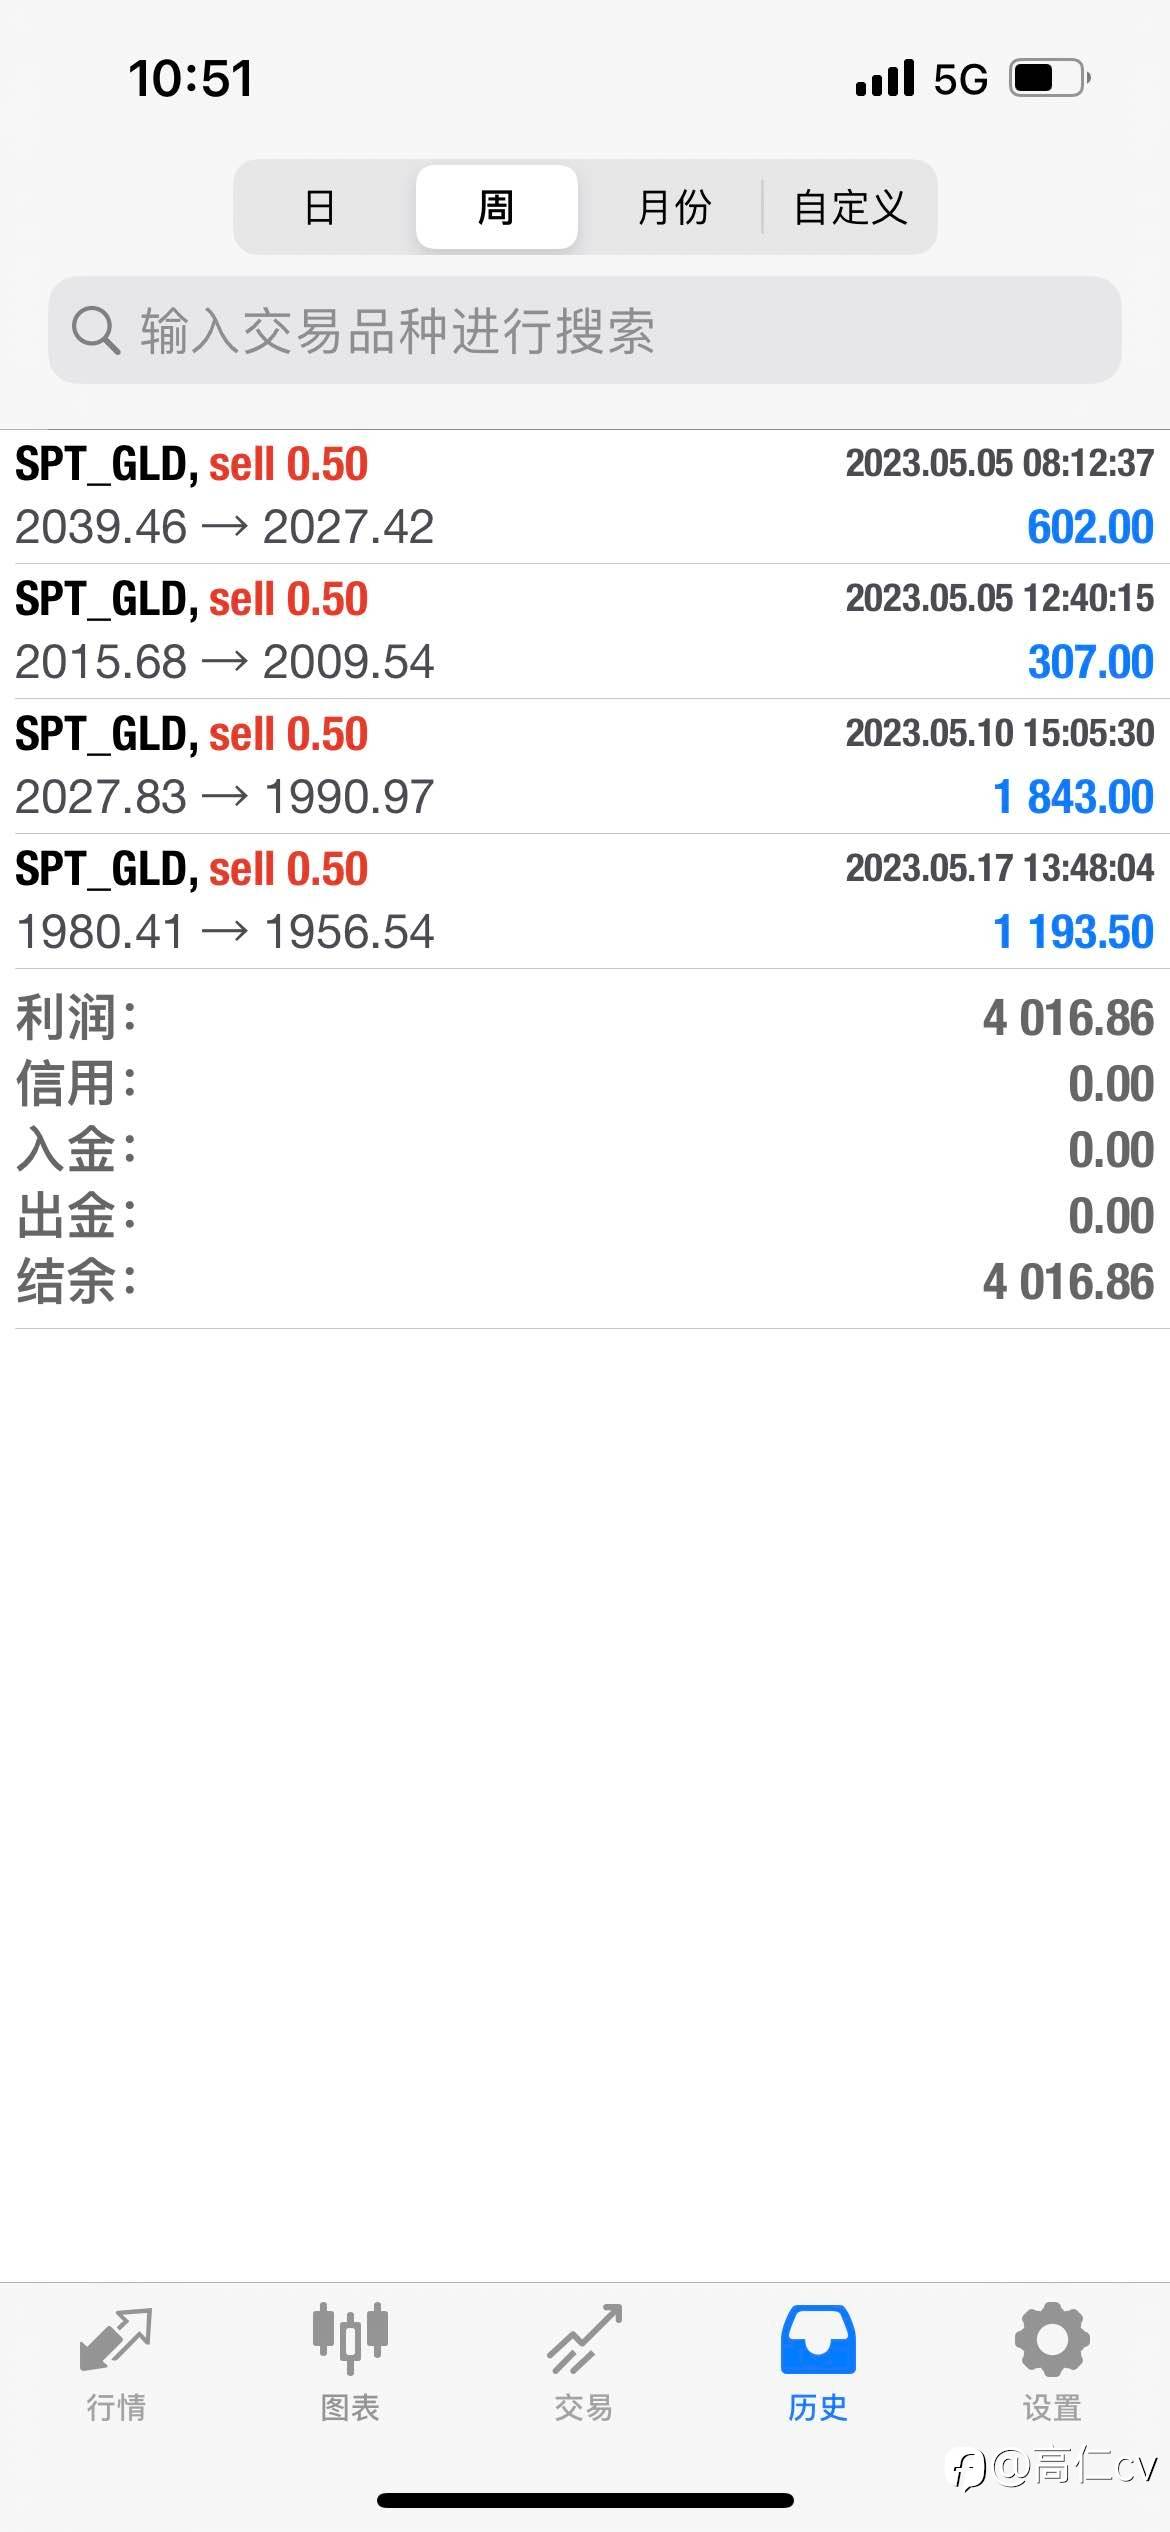Open the trade closed at 1990.97
The width and height of the screenshot is (1170, 2532).
[585, 766]
